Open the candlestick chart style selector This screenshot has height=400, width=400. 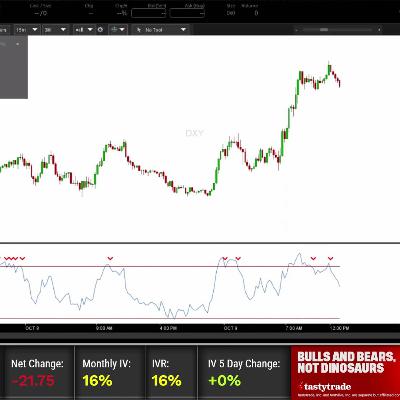(83, 30)
